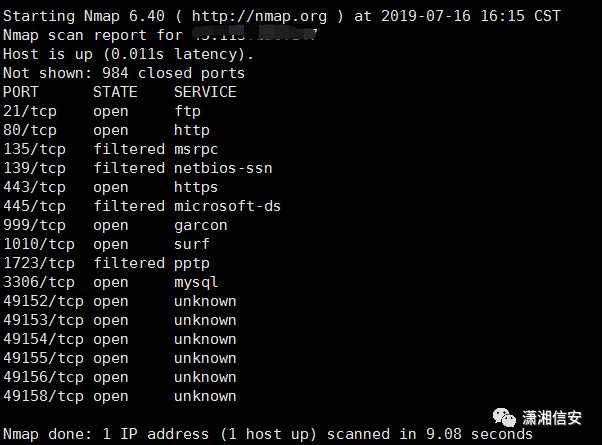
Task: Click the 49152/tcp unknown port line
Action: tap(119, 301)
